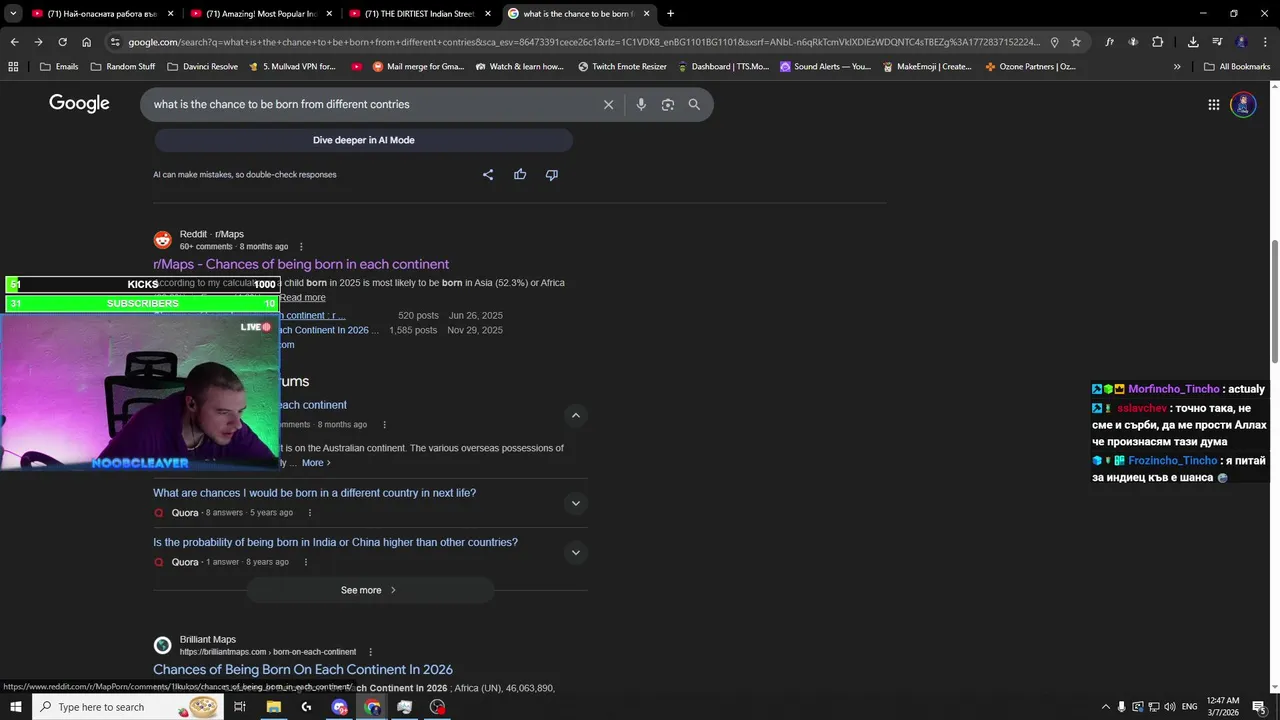The image size is (1280, 720).
Task: Show hidden system tray icons
Action: (1105, 707)
